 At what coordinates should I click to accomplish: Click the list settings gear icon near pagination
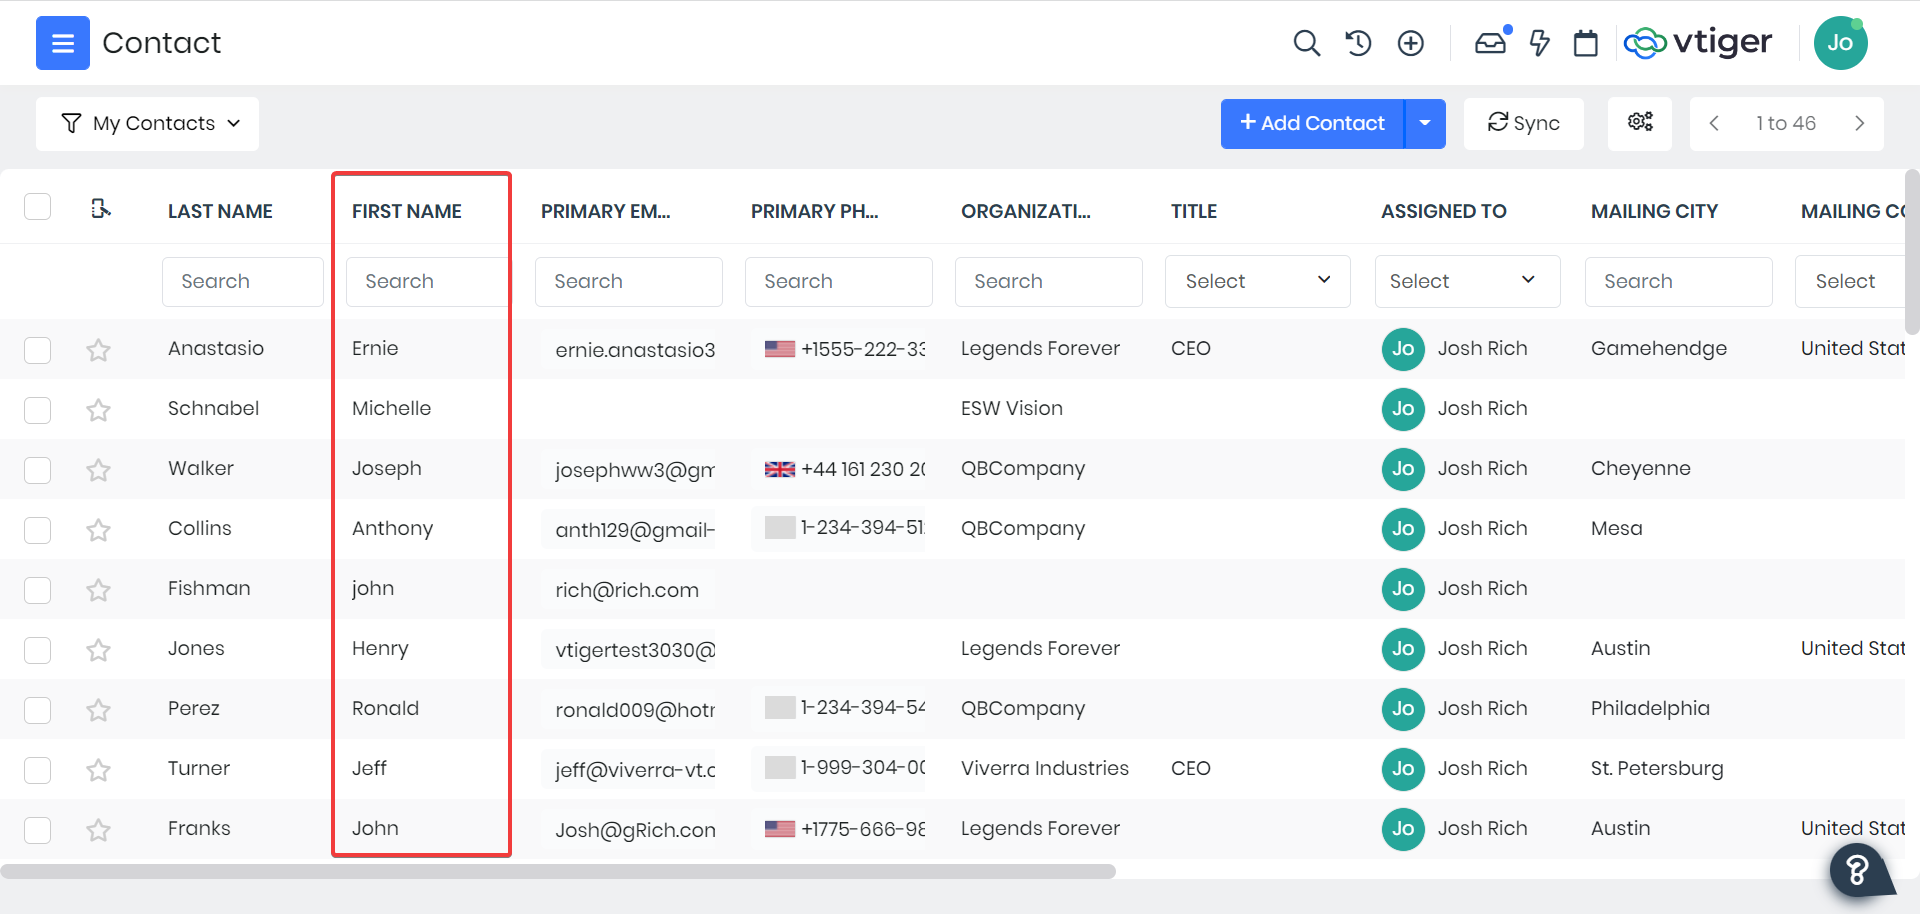point(1639,122)
